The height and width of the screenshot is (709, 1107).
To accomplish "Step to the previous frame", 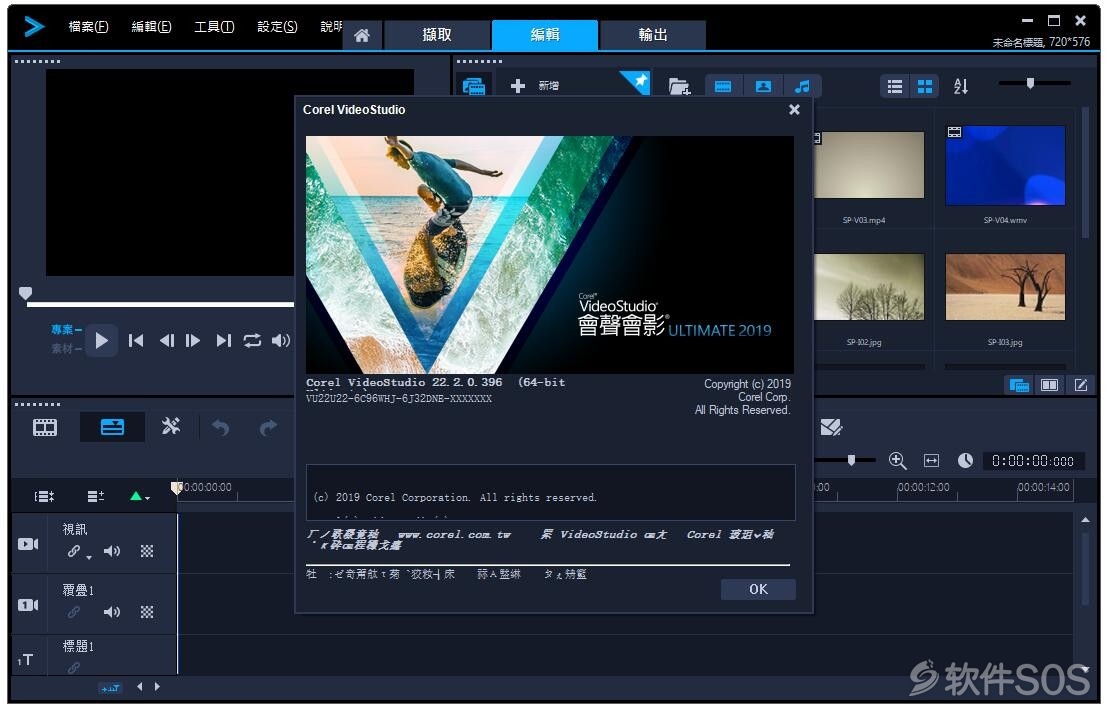I will (166, 341).
